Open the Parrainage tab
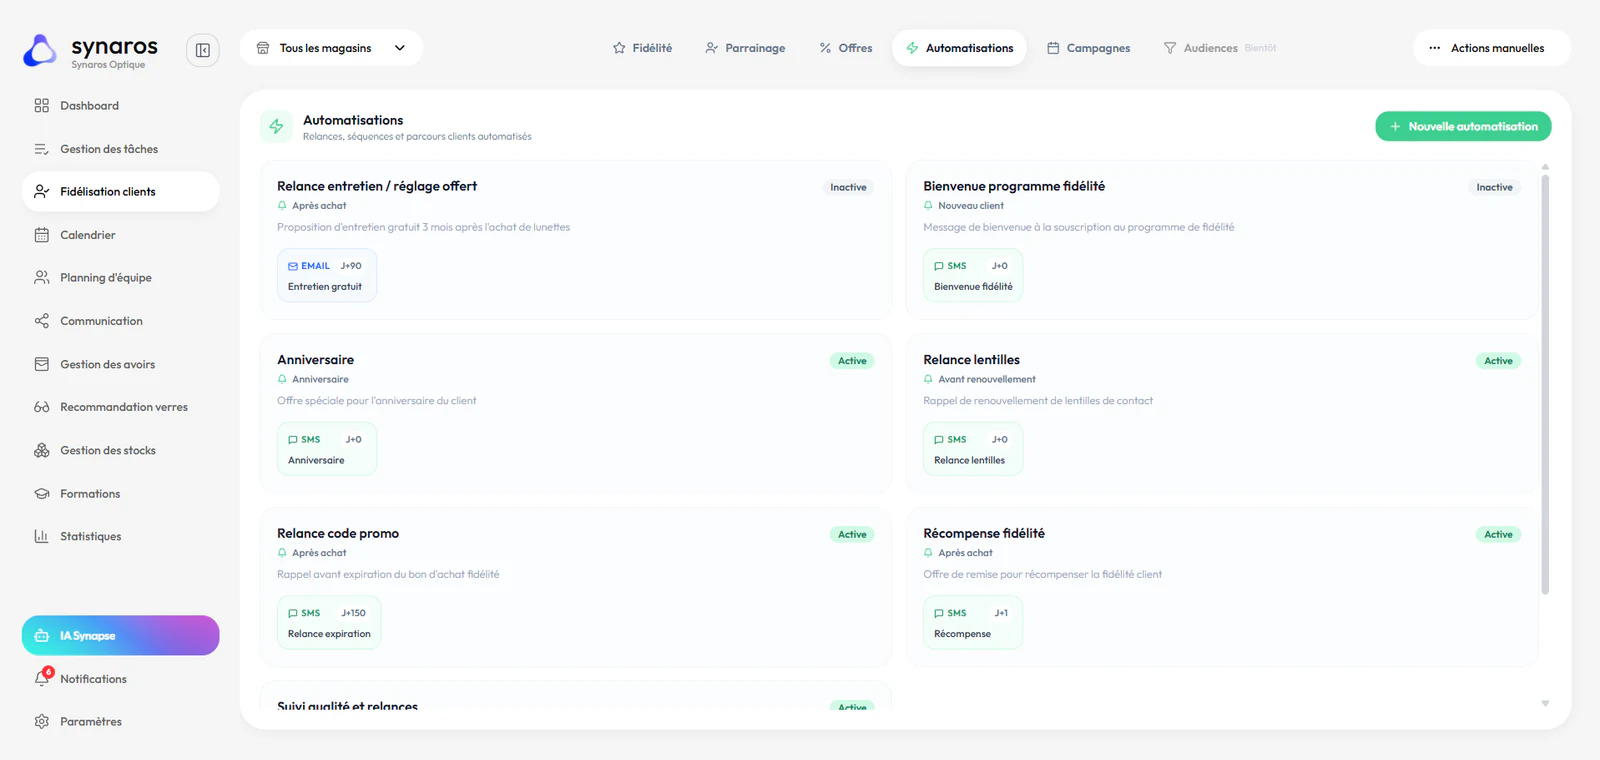1600x760 pixels. tap(745, 48)
